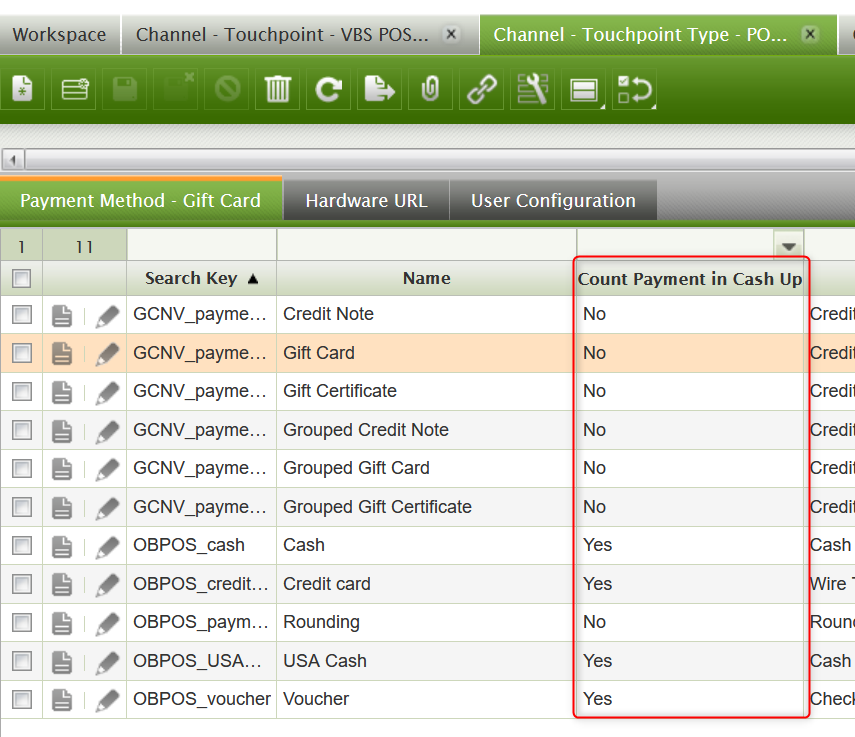The height and width of the screenshot is (737, 855).
Task: Select the Rounding row checkbox
Action: [22, 623]
